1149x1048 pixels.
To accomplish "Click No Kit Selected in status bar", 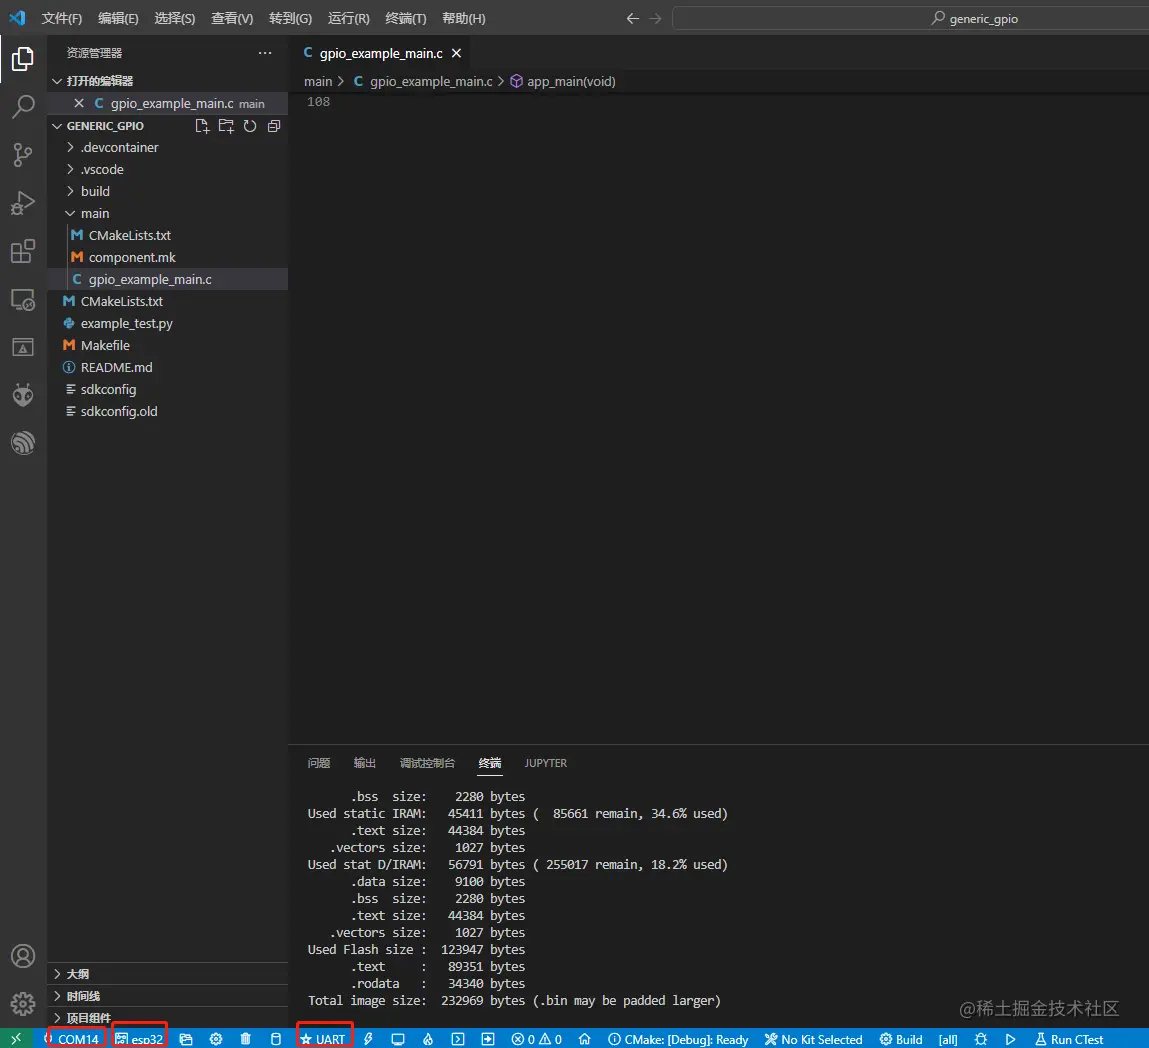I will click(813, 1039).
